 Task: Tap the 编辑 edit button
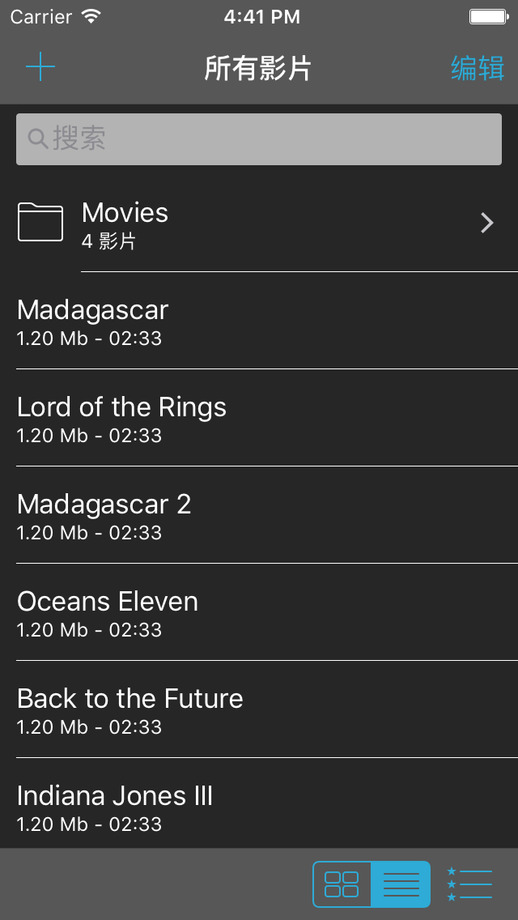tap(478, 68)
